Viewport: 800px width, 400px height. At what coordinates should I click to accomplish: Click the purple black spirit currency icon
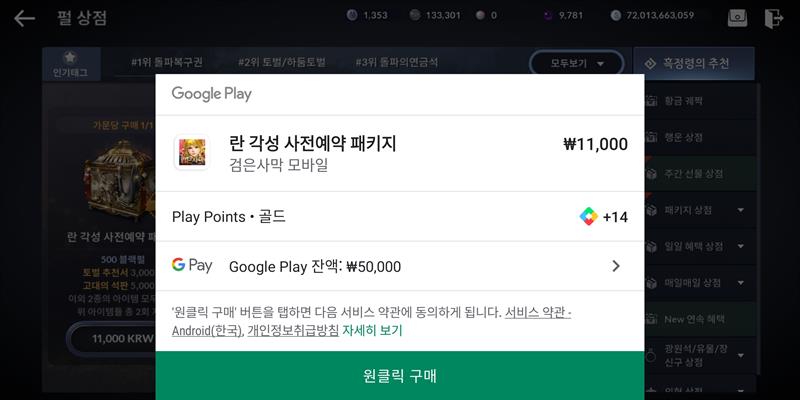click(547, 15)
